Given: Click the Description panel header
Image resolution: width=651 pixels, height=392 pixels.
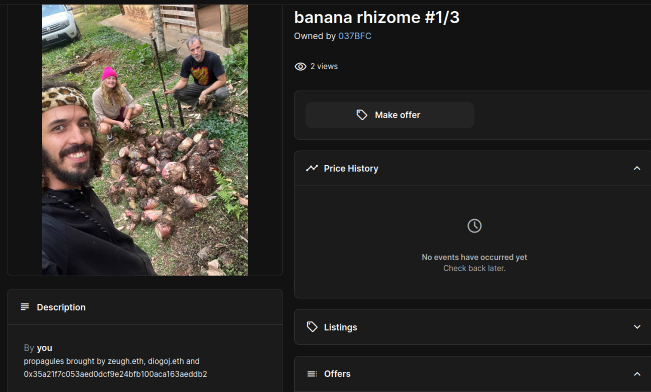Looking at the screenshot, I should [145, 307].
